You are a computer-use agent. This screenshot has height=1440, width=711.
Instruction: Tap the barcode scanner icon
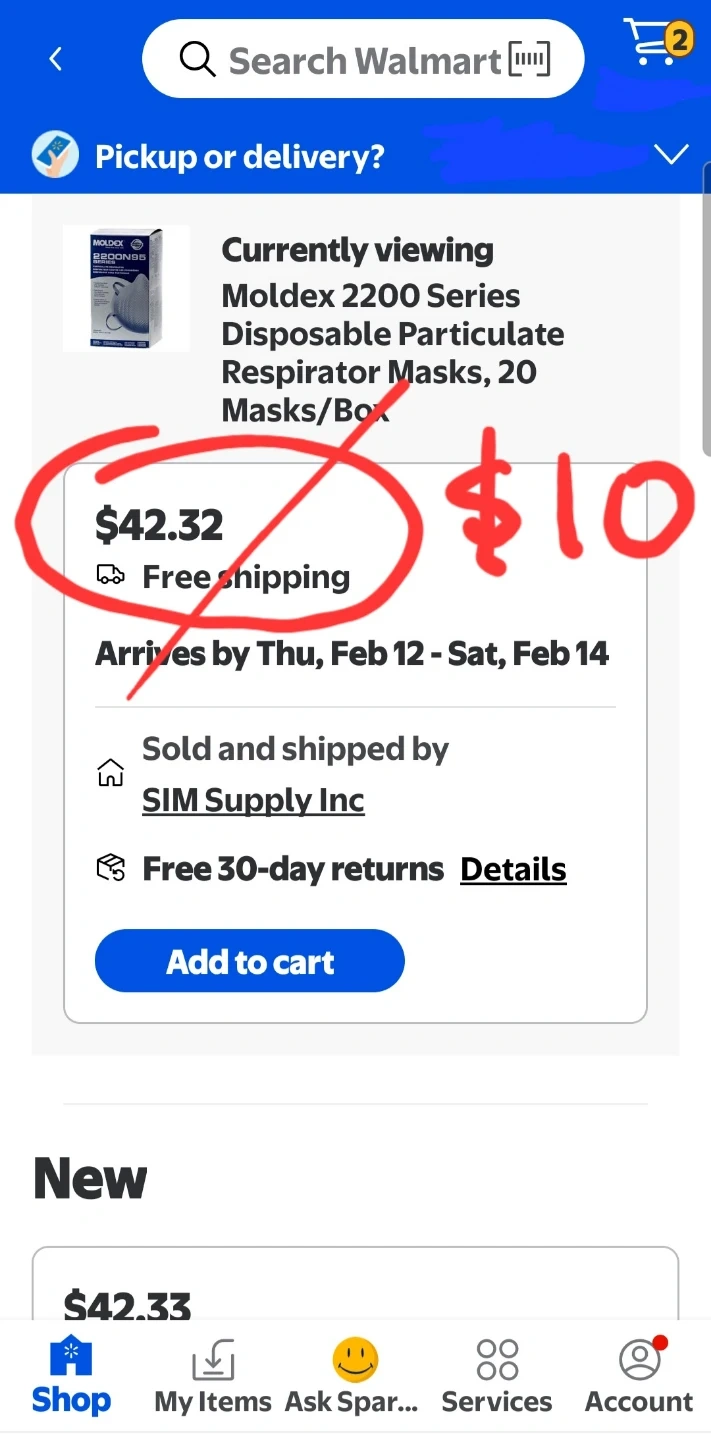[529, 60]
